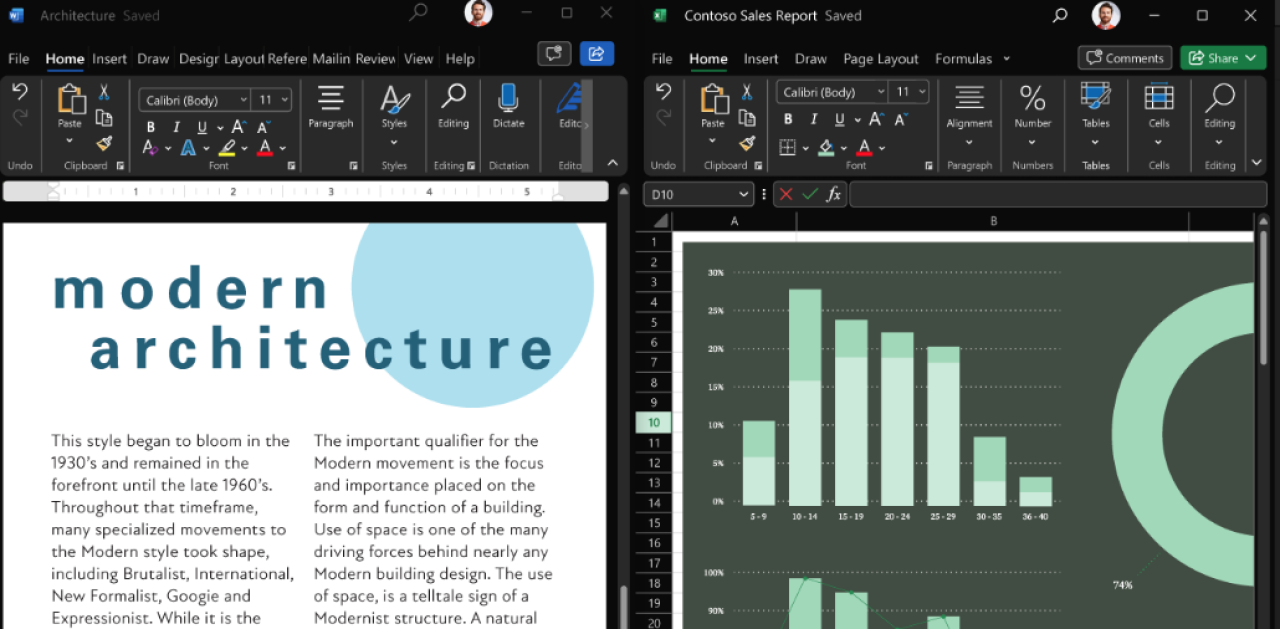Switch to the Formulas ribbon tab
Viewport: 1280px width, 629px height.
click(961, 59)
